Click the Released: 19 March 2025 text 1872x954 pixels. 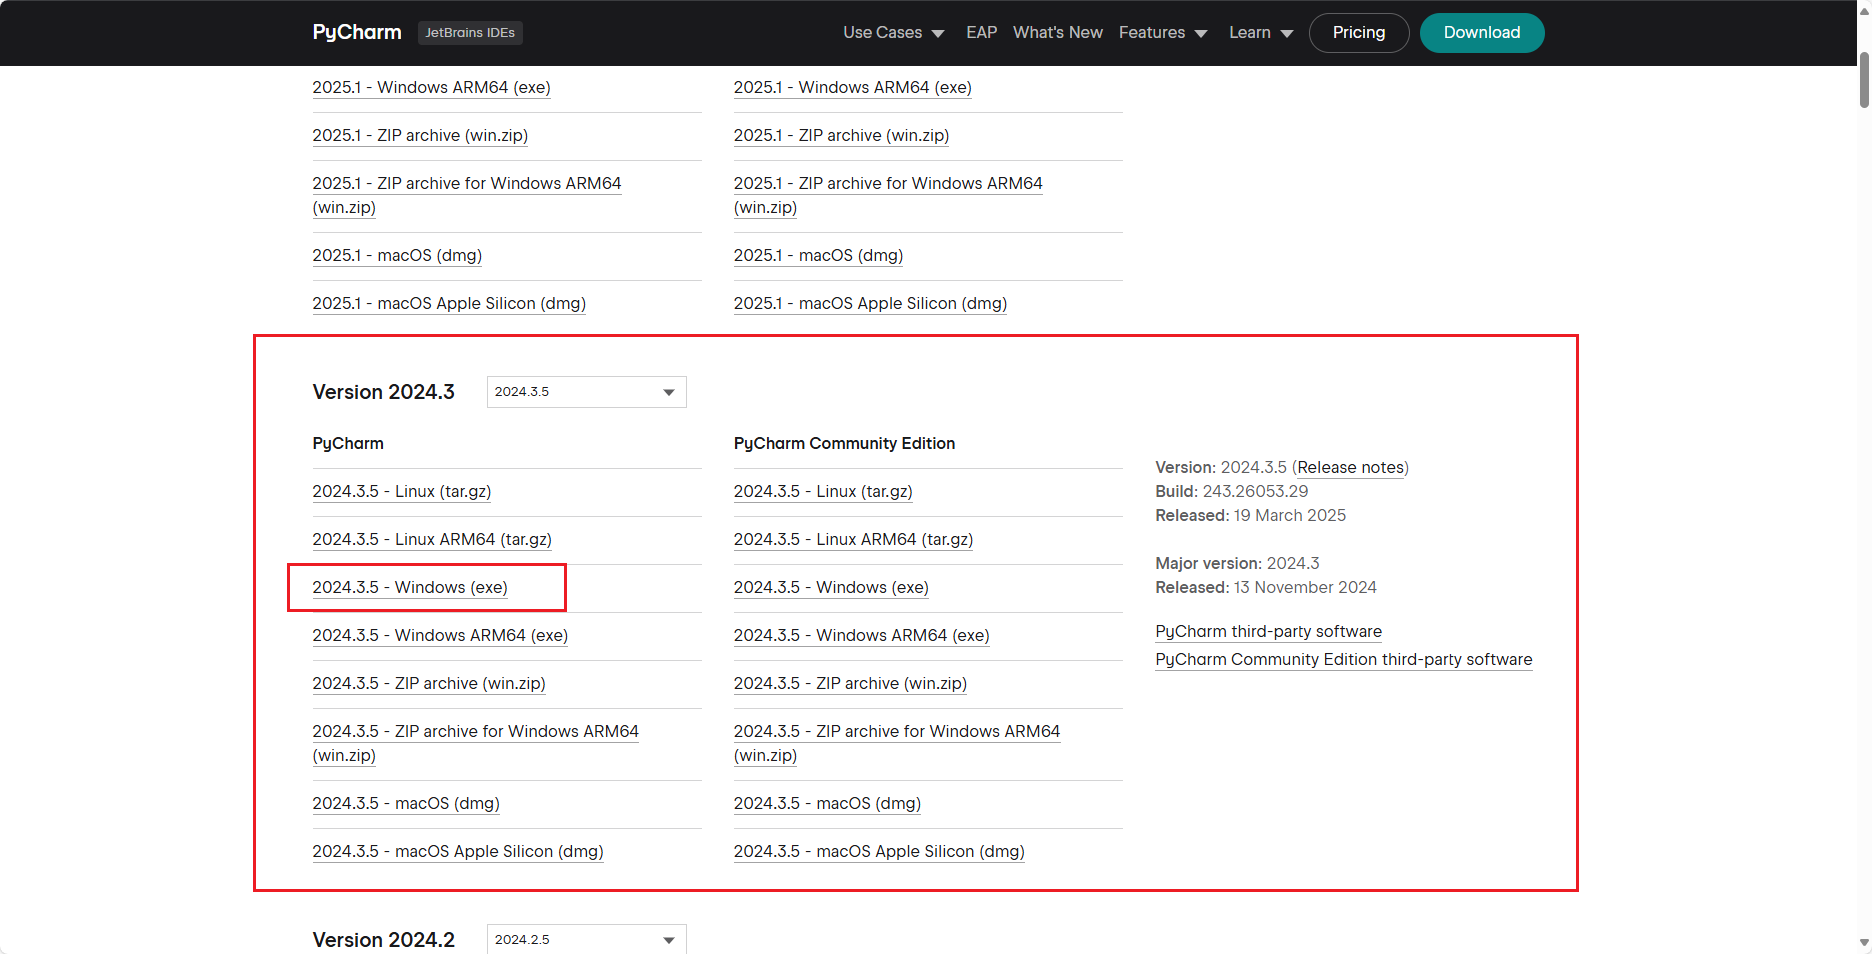pos(1251,515)
